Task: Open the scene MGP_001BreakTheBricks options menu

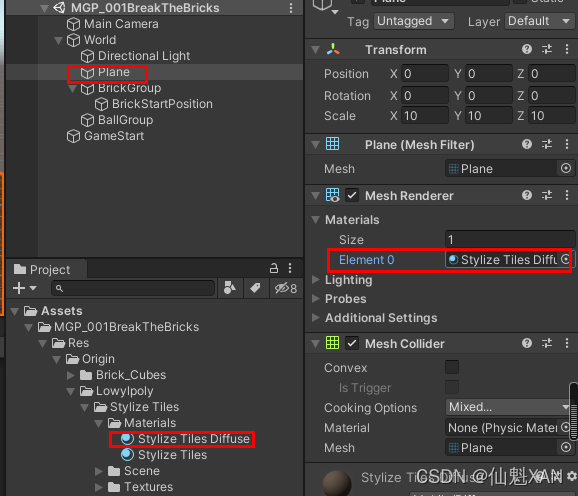Action: point(291,8)
